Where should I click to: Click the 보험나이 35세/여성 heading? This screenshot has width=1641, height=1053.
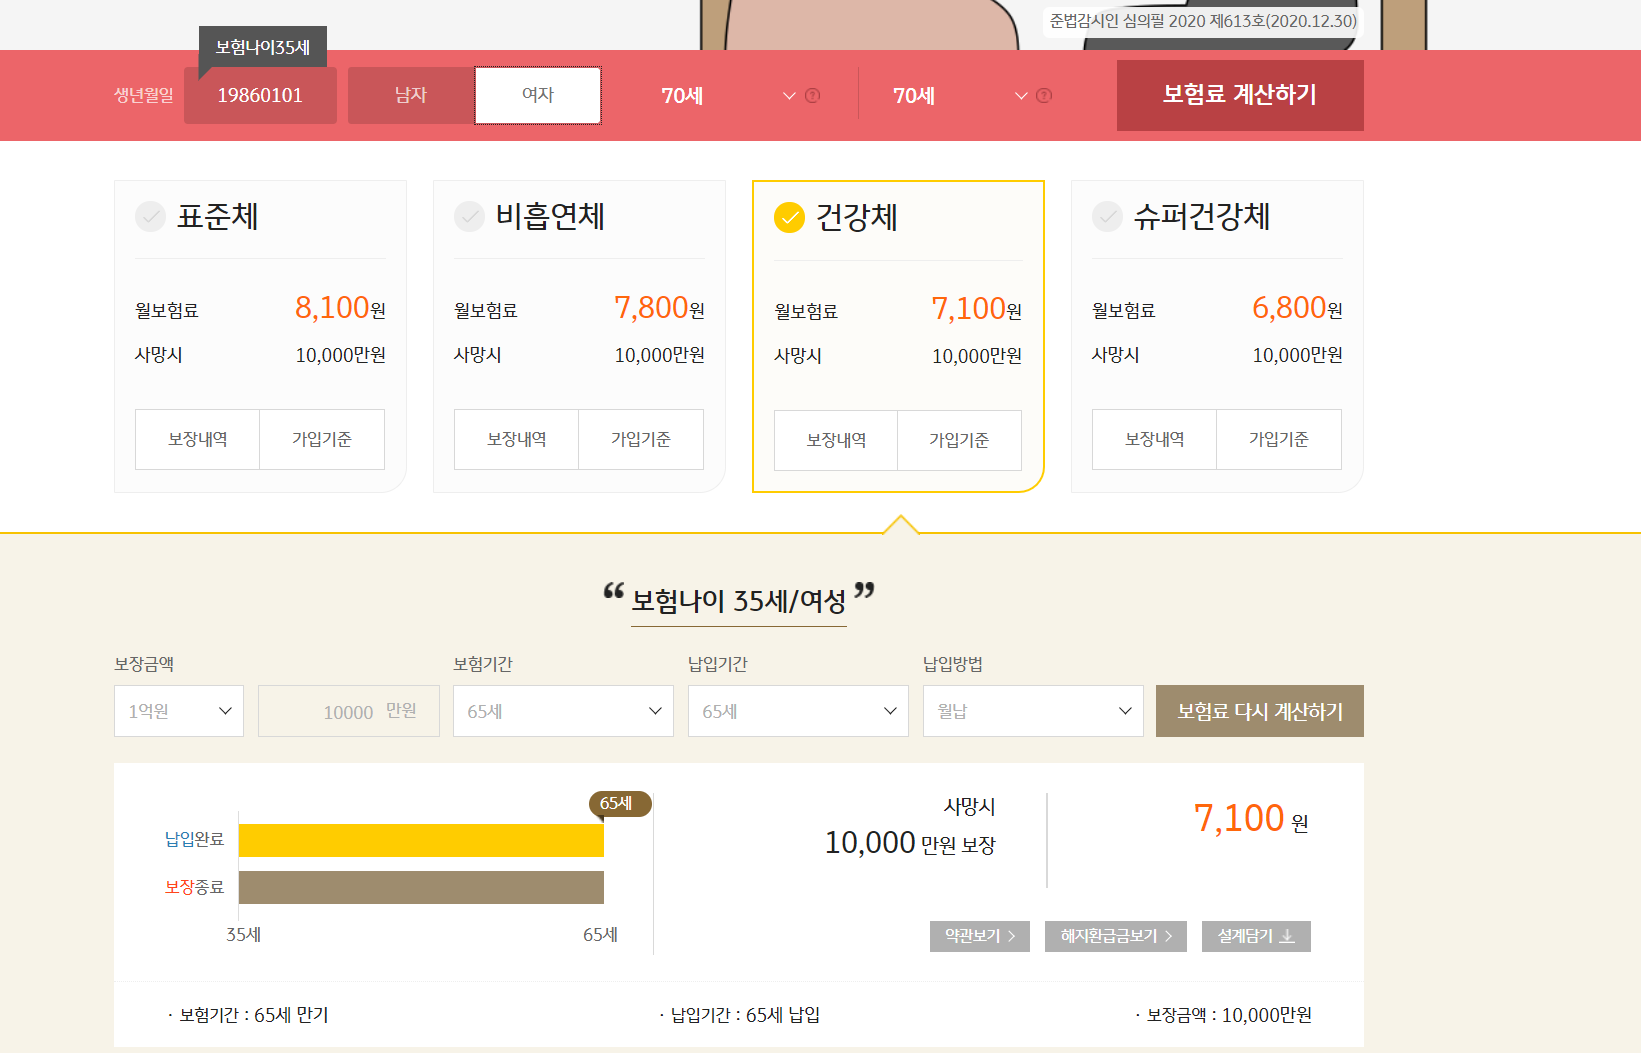739,601
